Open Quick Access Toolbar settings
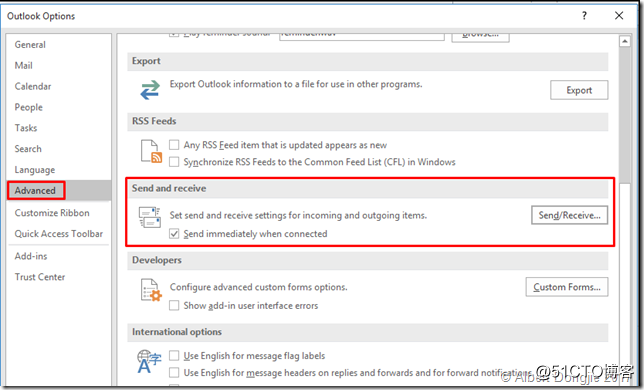 coord(59,234)
